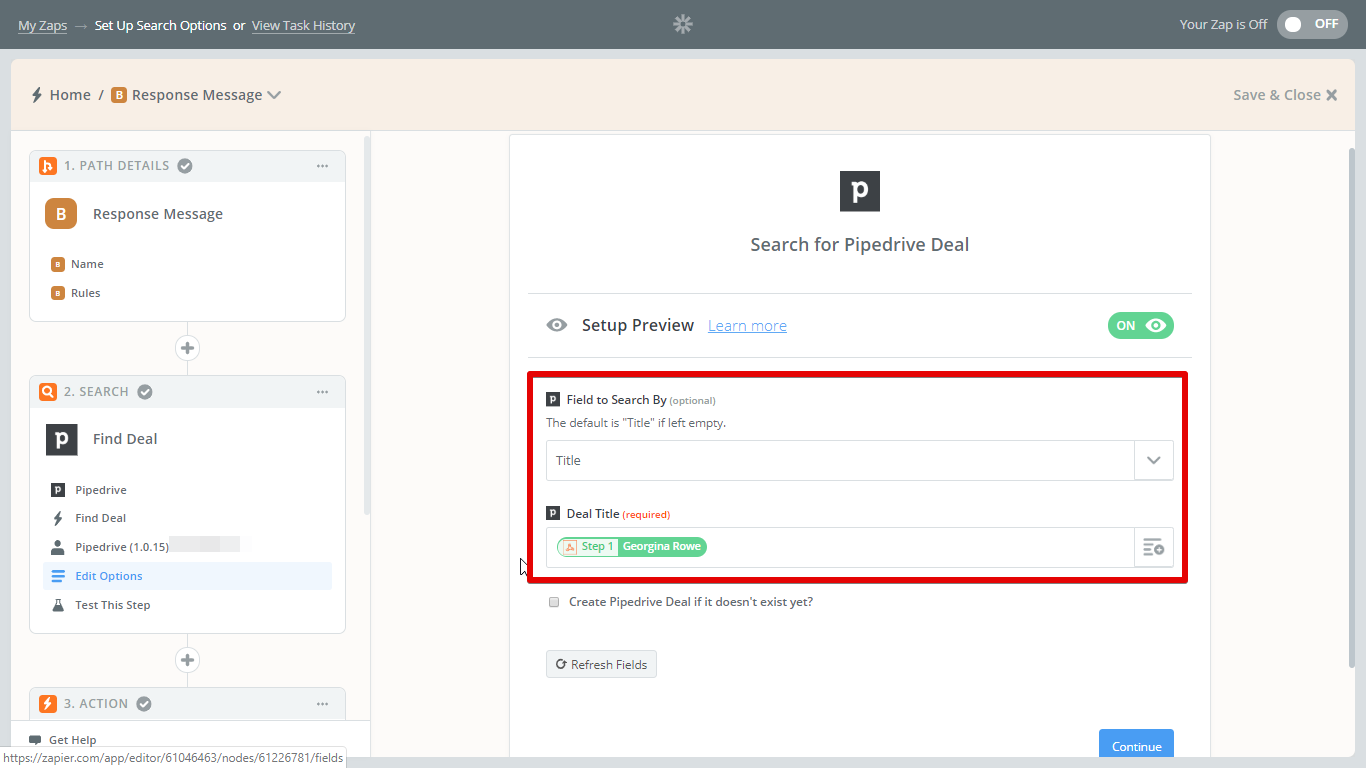This screenshot has height=768, width=1366.
Task: Click the orange B path icon in breadcrumb
Action: coord(119,95)
